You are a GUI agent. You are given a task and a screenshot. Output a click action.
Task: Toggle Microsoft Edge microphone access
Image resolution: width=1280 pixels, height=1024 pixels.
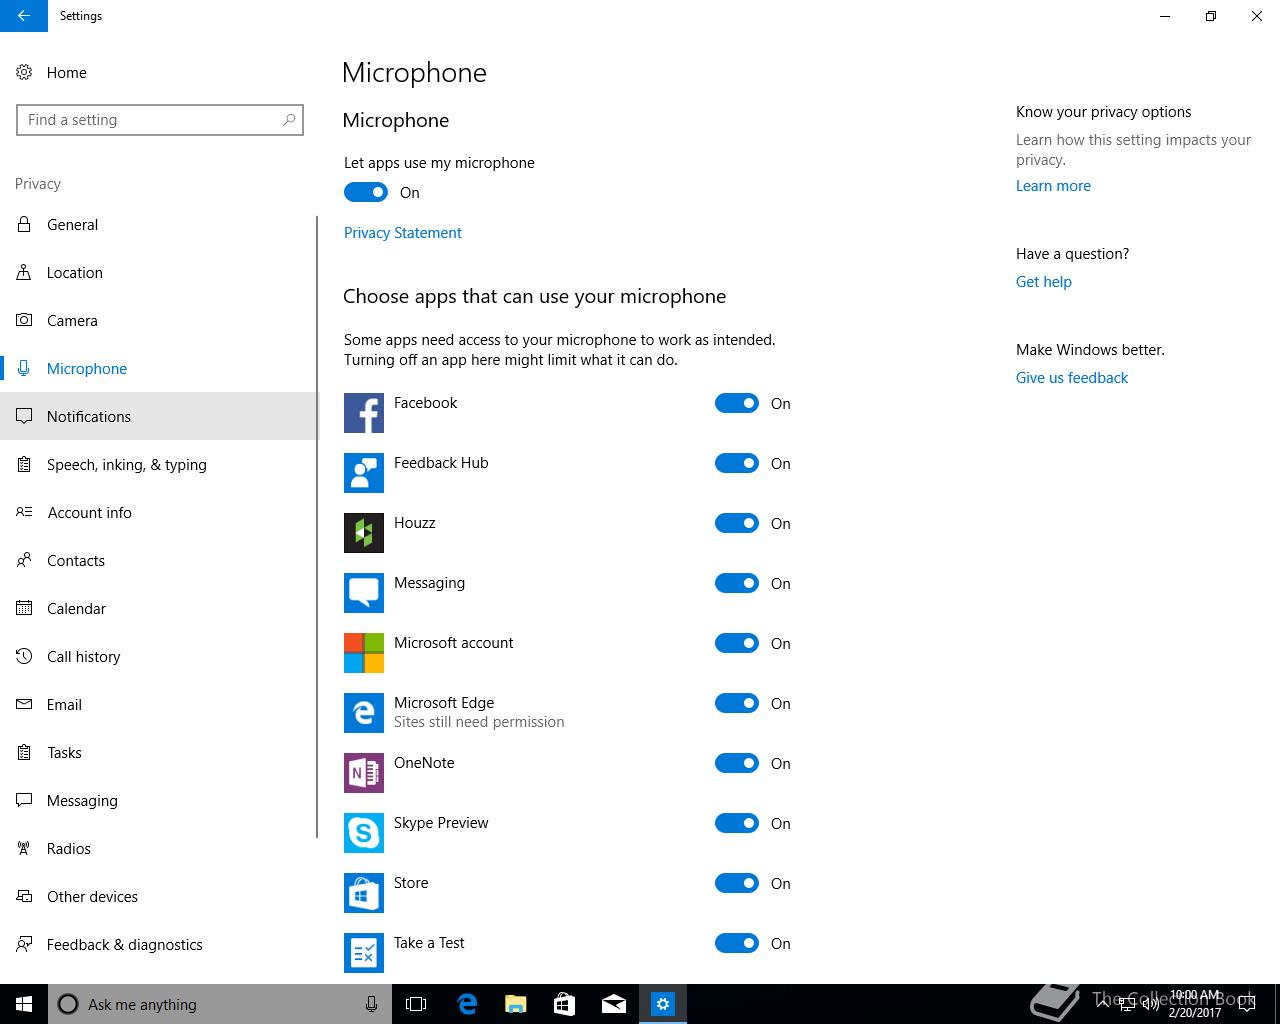point(737,703)
